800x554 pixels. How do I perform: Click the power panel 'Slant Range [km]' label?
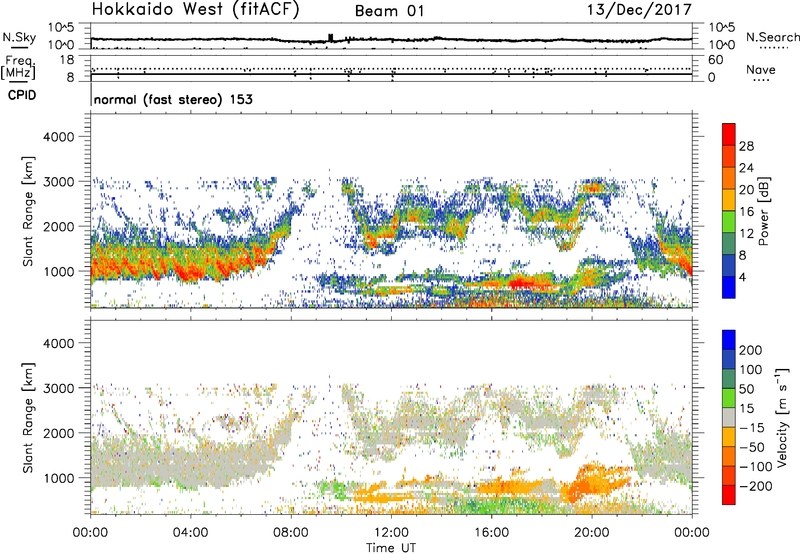coord(28,212)
